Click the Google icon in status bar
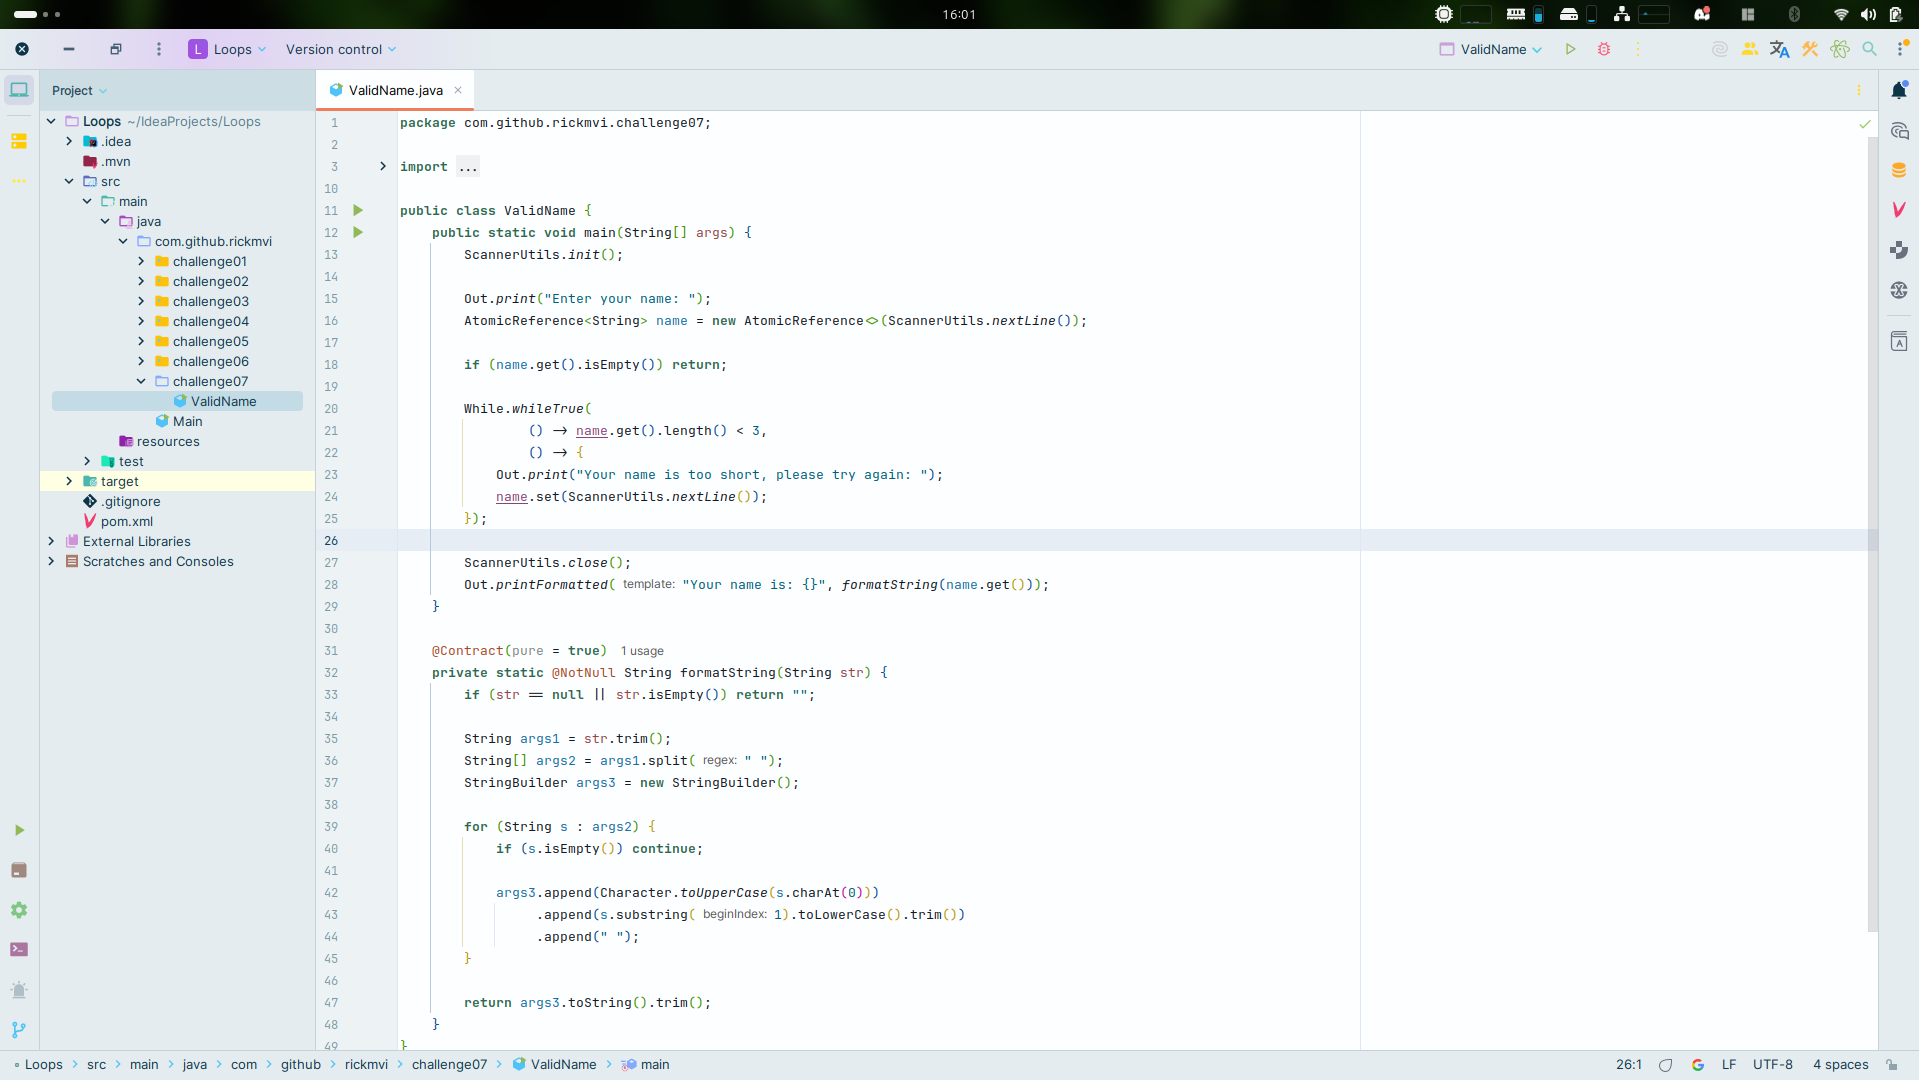The height and width of the screenshot is (1080, 1919). 1698,1065
